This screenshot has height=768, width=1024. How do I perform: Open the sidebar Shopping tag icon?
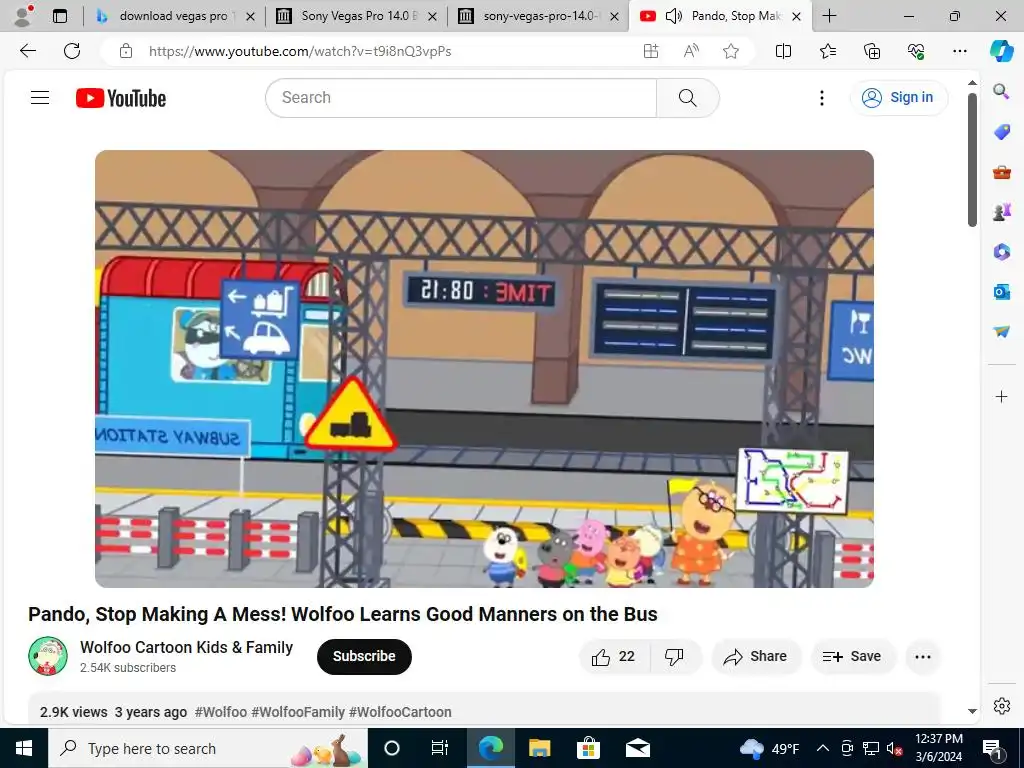click(x=1001, y=131)
